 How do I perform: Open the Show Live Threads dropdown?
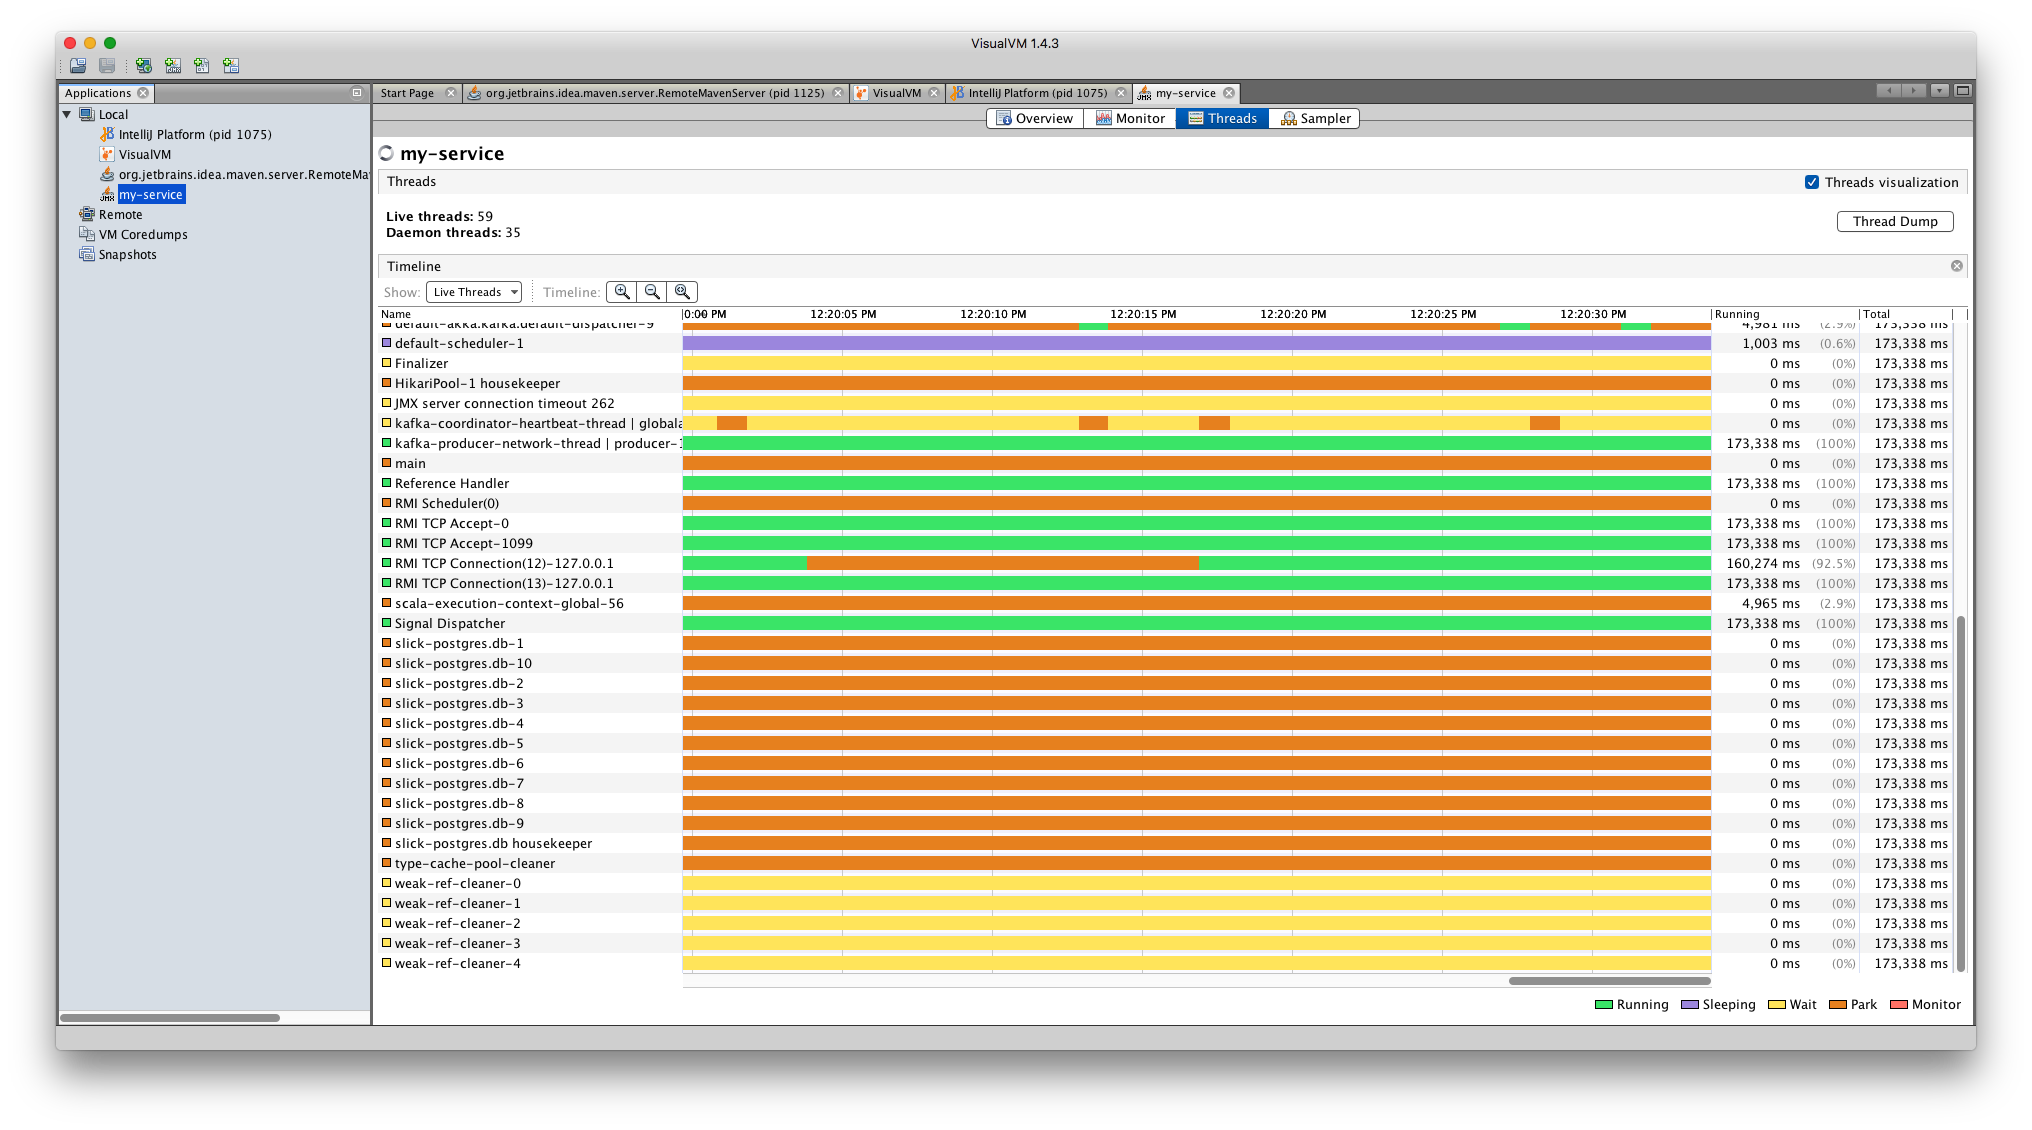click(x=473, y=292)
